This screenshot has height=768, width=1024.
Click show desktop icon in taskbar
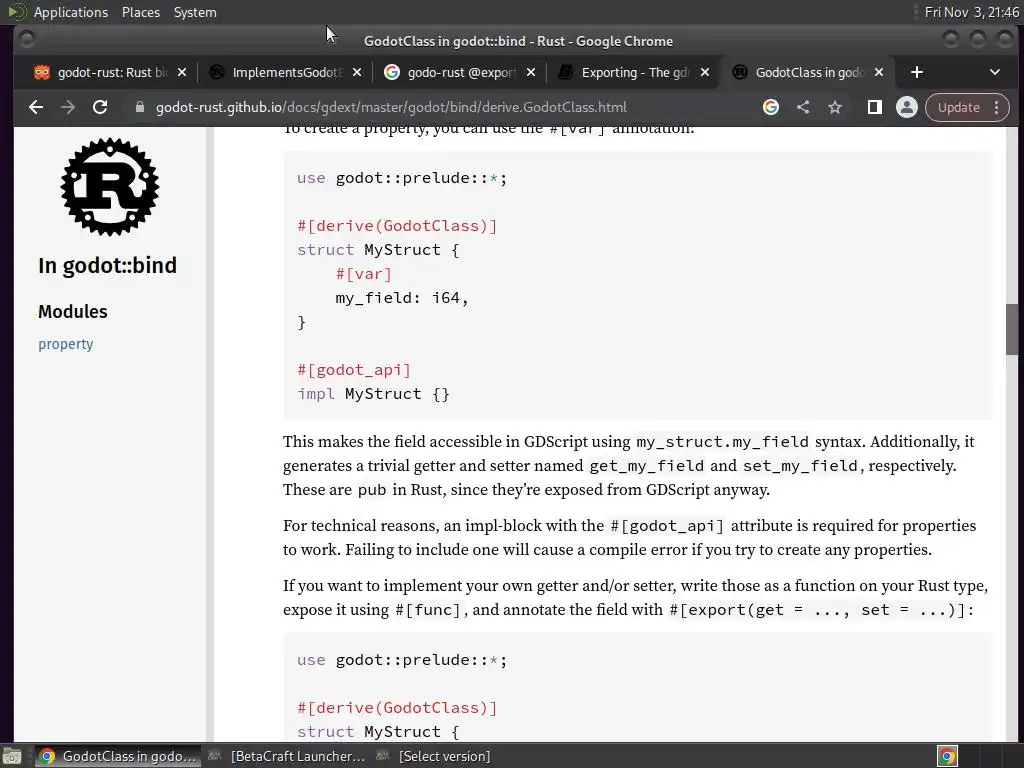click(x=12, y=756)
